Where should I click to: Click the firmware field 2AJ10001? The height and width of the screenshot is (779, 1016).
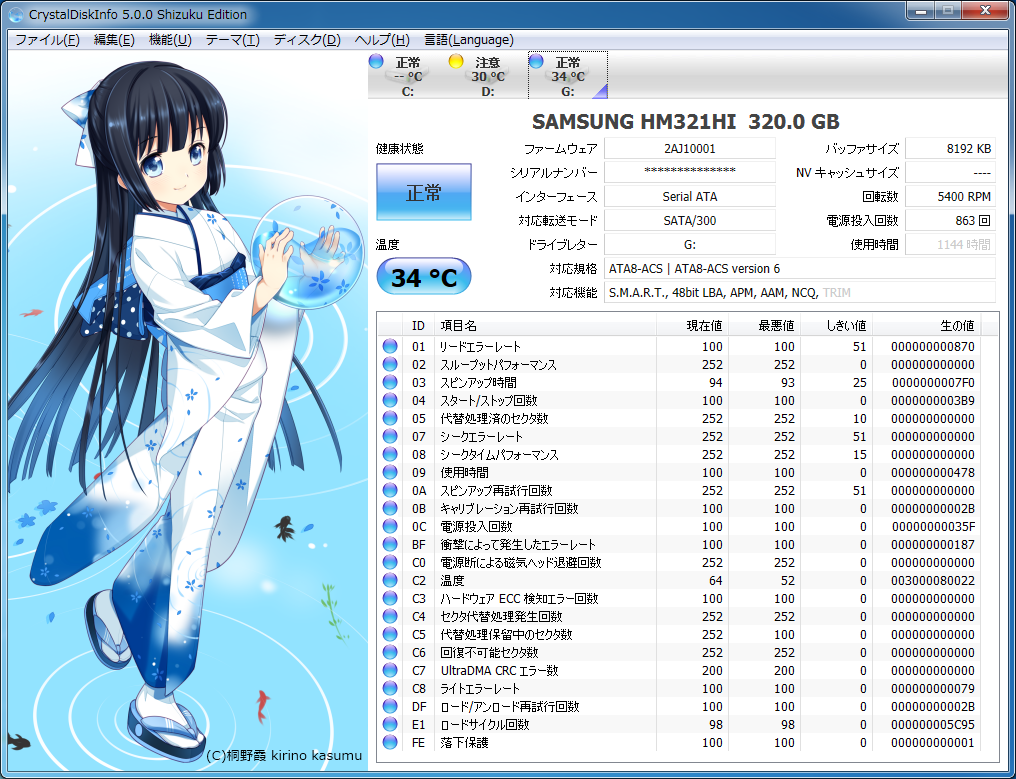click(x=689, y=148)
